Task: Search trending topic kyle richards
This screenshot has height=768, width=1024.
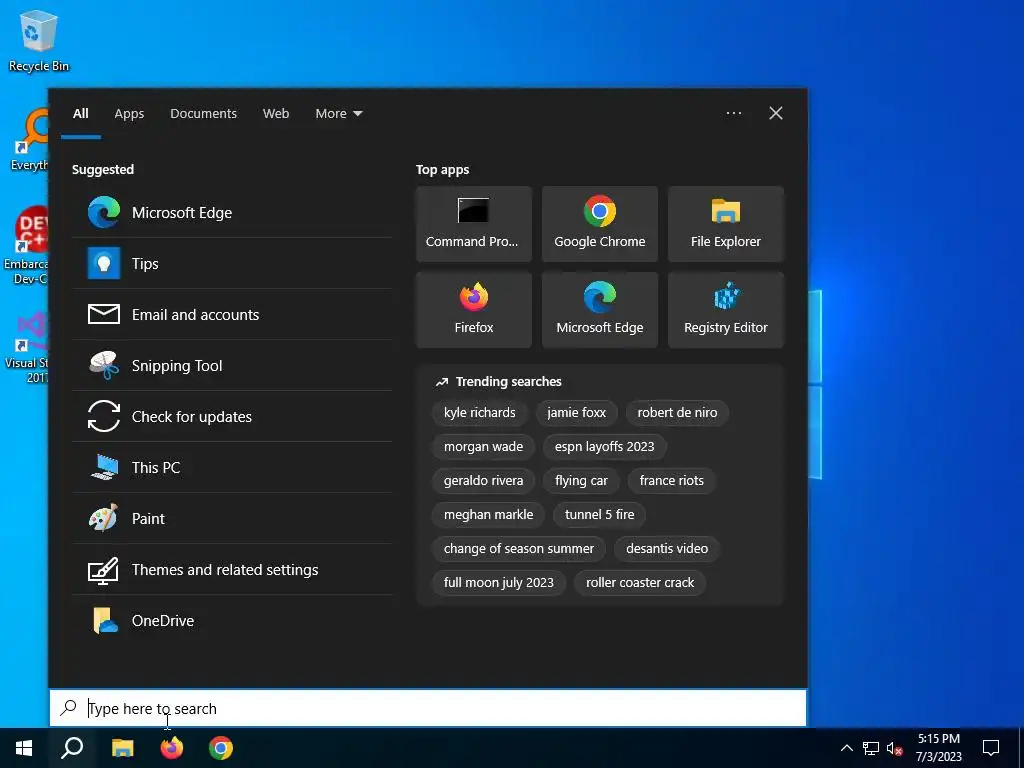Action: pos(479,412)
